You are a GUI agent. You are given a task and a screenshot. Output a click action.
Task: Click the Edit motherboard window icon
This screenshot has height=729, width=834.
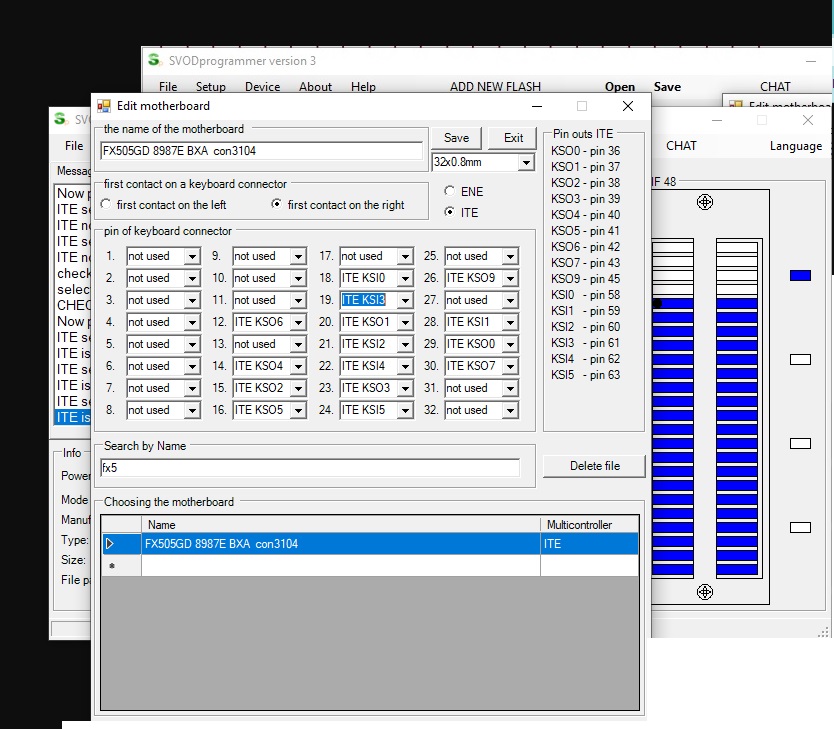click(103, 105)
